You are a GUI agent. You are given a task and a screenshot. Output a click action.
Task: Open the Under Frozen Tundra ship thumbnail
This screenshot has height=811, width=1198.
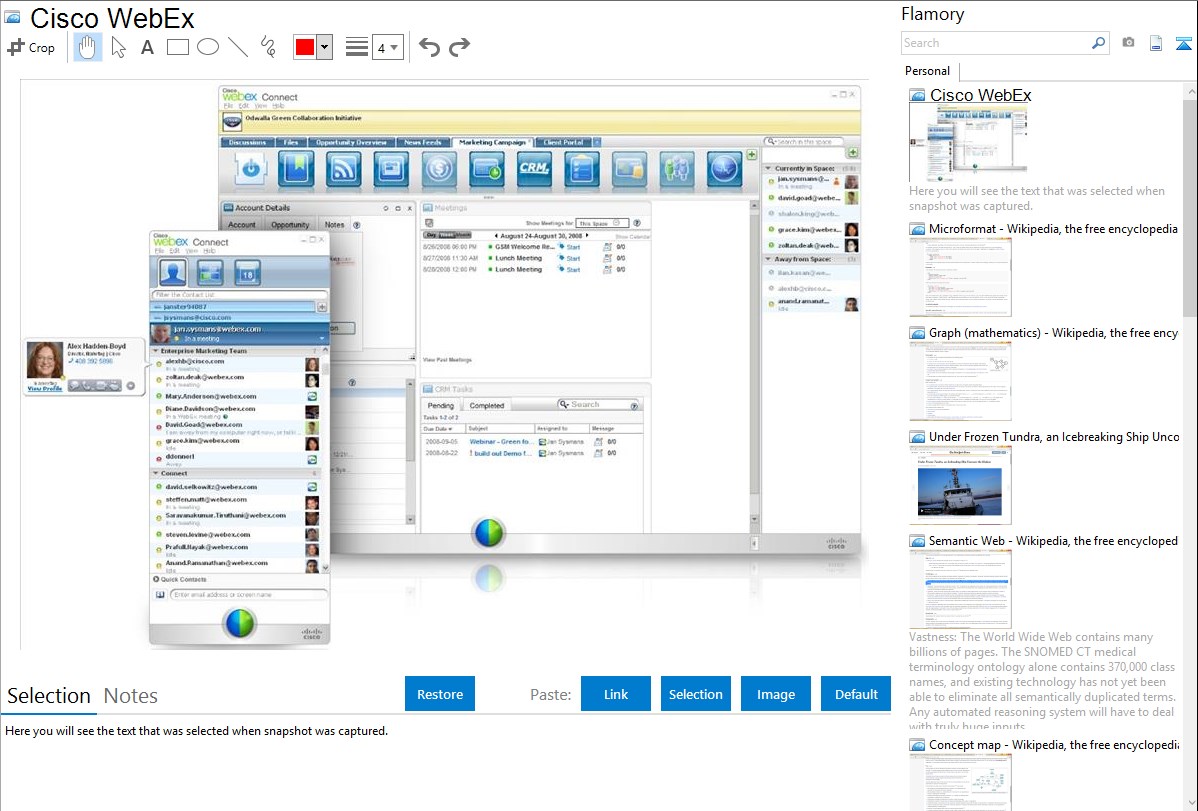960,485
